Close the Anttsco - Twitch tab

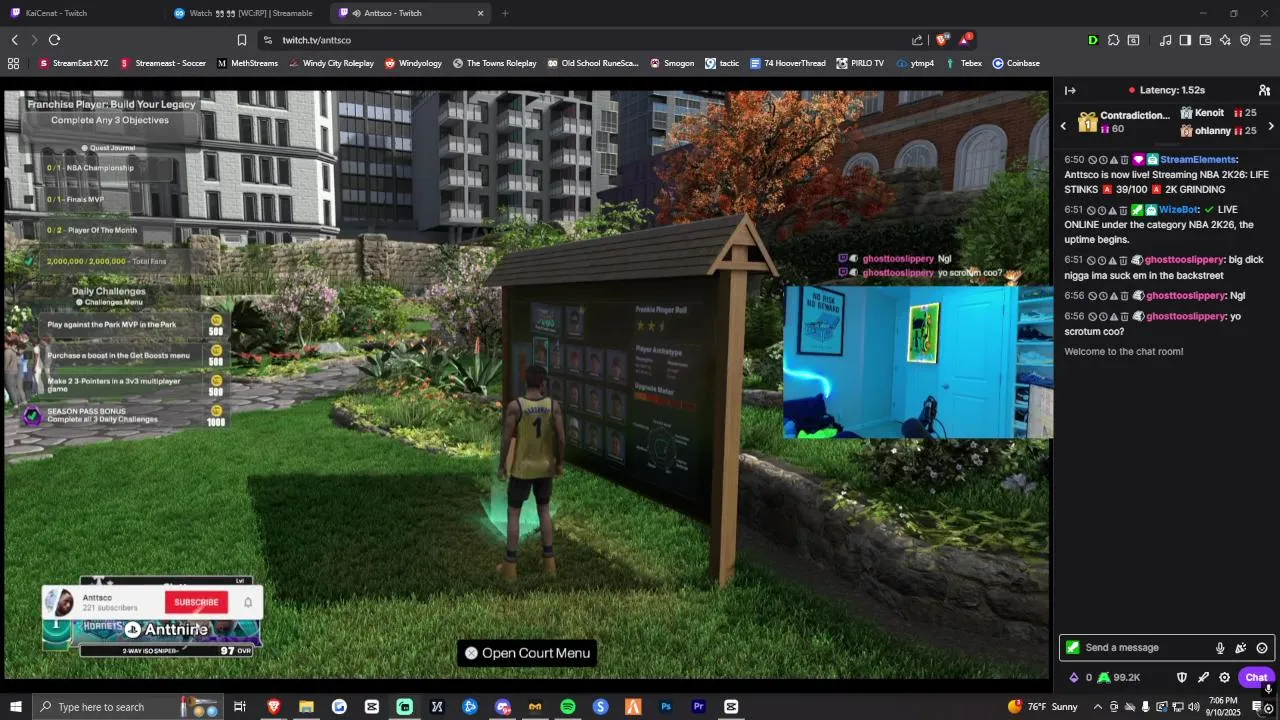point(480,13)
